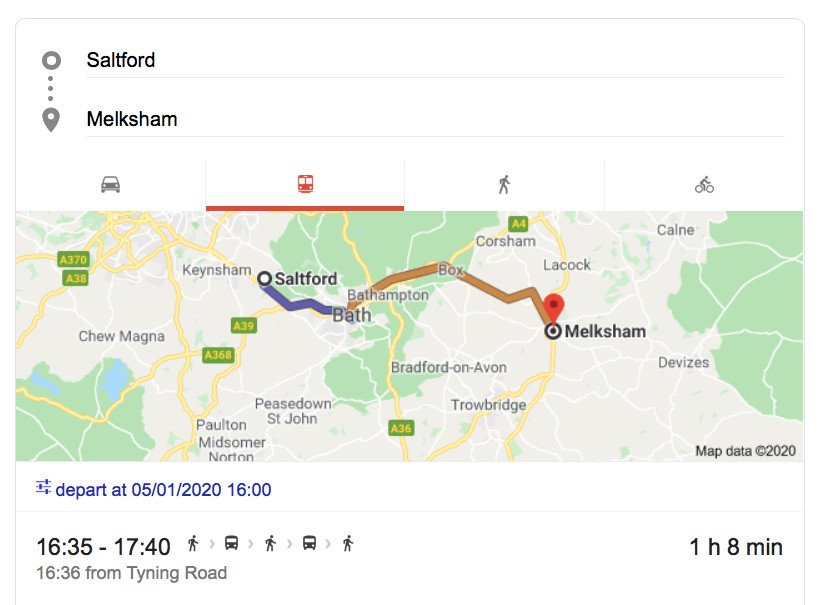Click the 1 h 8 min duration

[x=736, y=547]
